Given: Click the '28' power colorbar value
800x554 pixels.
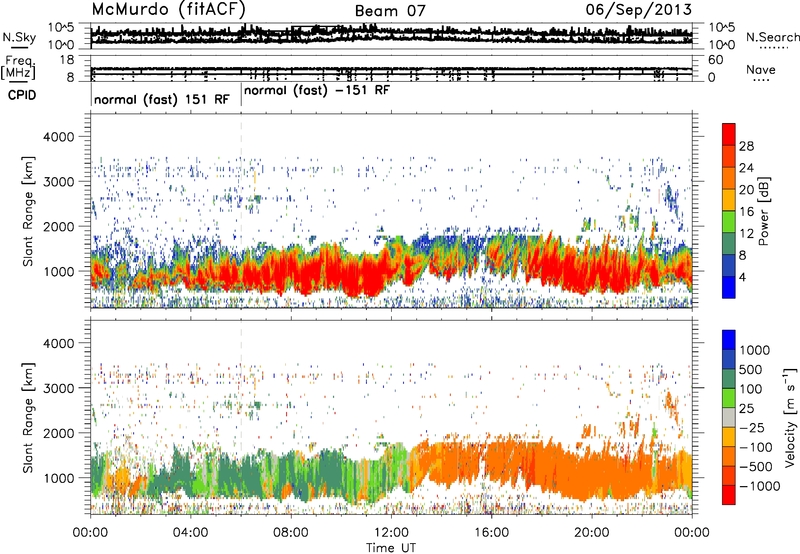Looking at the screenshot, I should 746,146.
